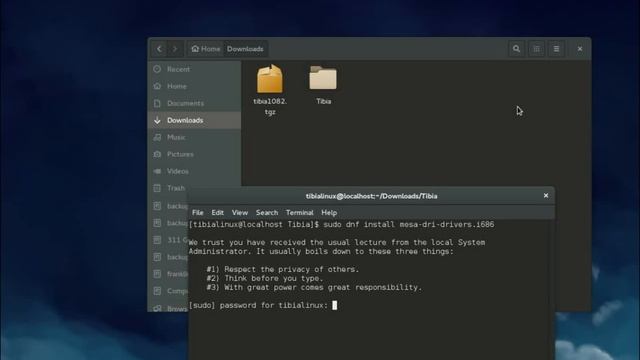Open Music in the sidebar

194,138
